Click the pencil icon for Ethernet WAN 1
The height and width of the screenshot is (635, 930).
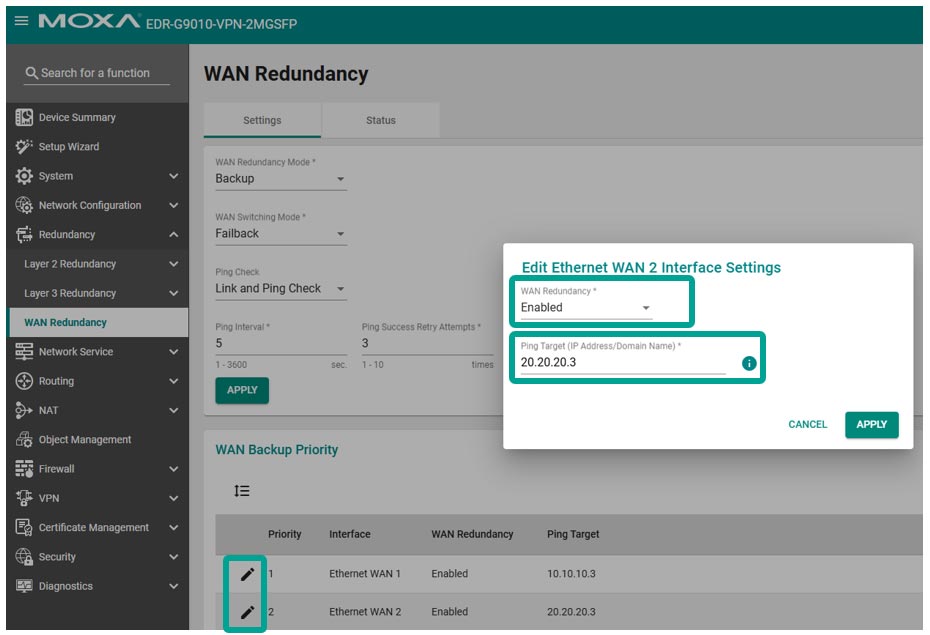pos(247,574)
